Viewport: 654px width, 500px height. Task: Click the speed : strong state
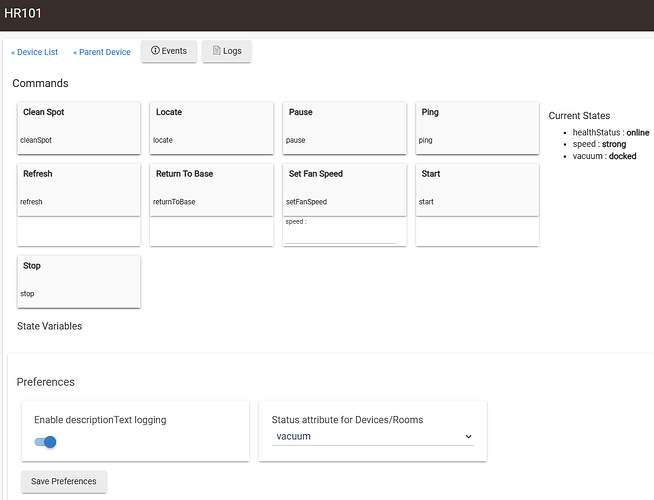[x=599, y=144]
